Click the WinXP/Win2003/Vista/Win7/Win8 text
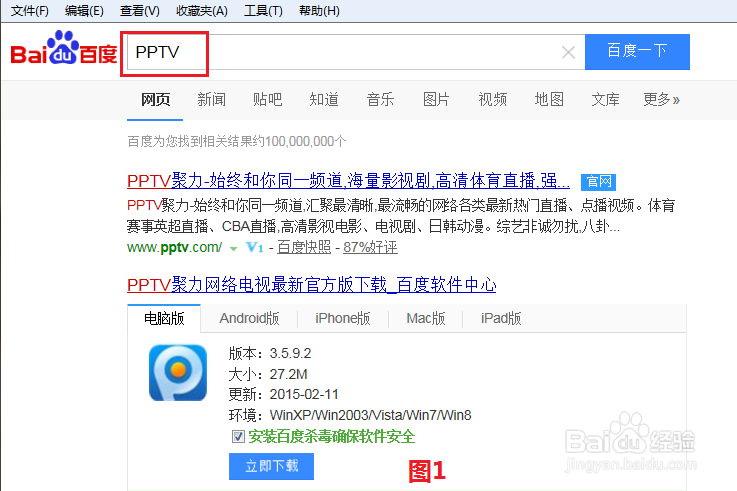 370,415
